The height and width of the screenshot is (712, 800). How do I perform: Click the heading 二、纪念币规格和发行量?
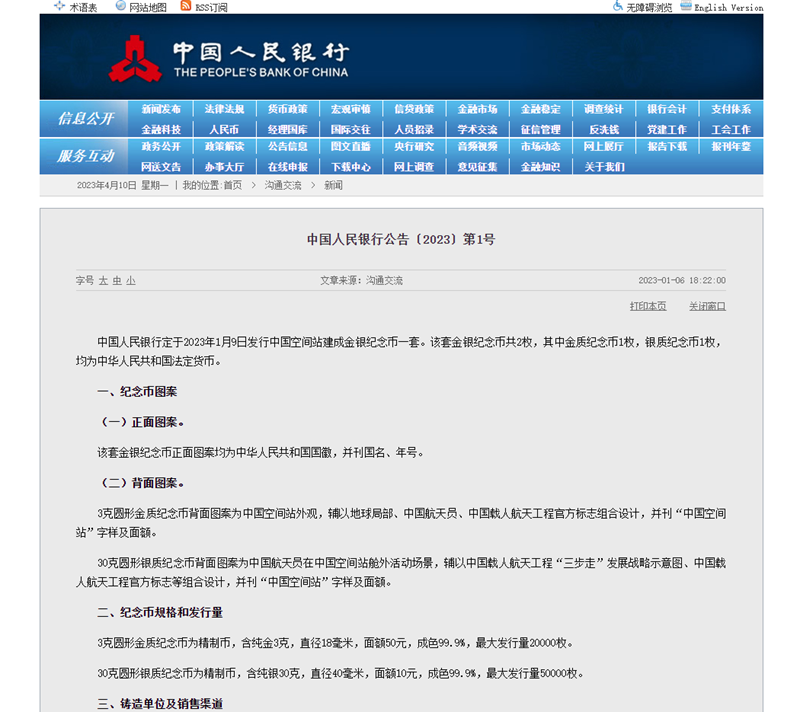[160, 613]
